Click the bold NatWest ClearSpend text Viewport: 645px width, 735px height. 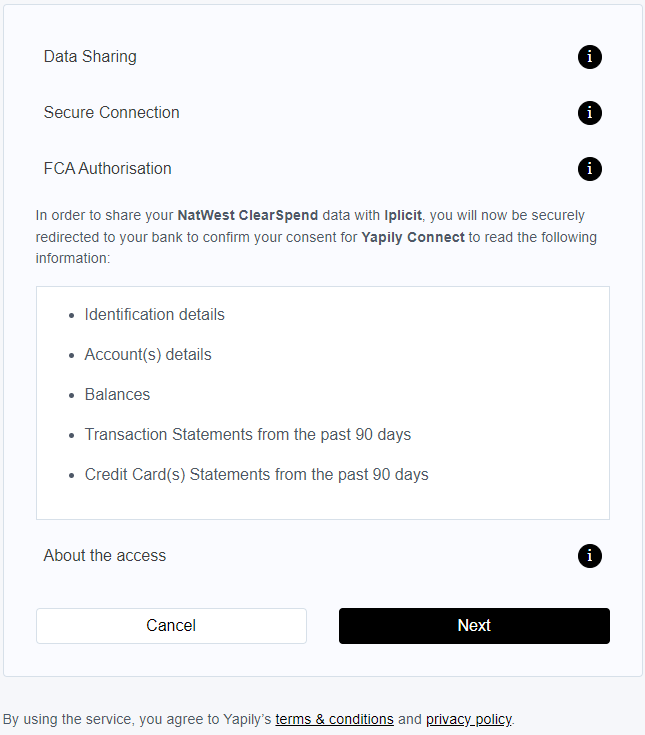pyautogui.click(x=247, y=215)
